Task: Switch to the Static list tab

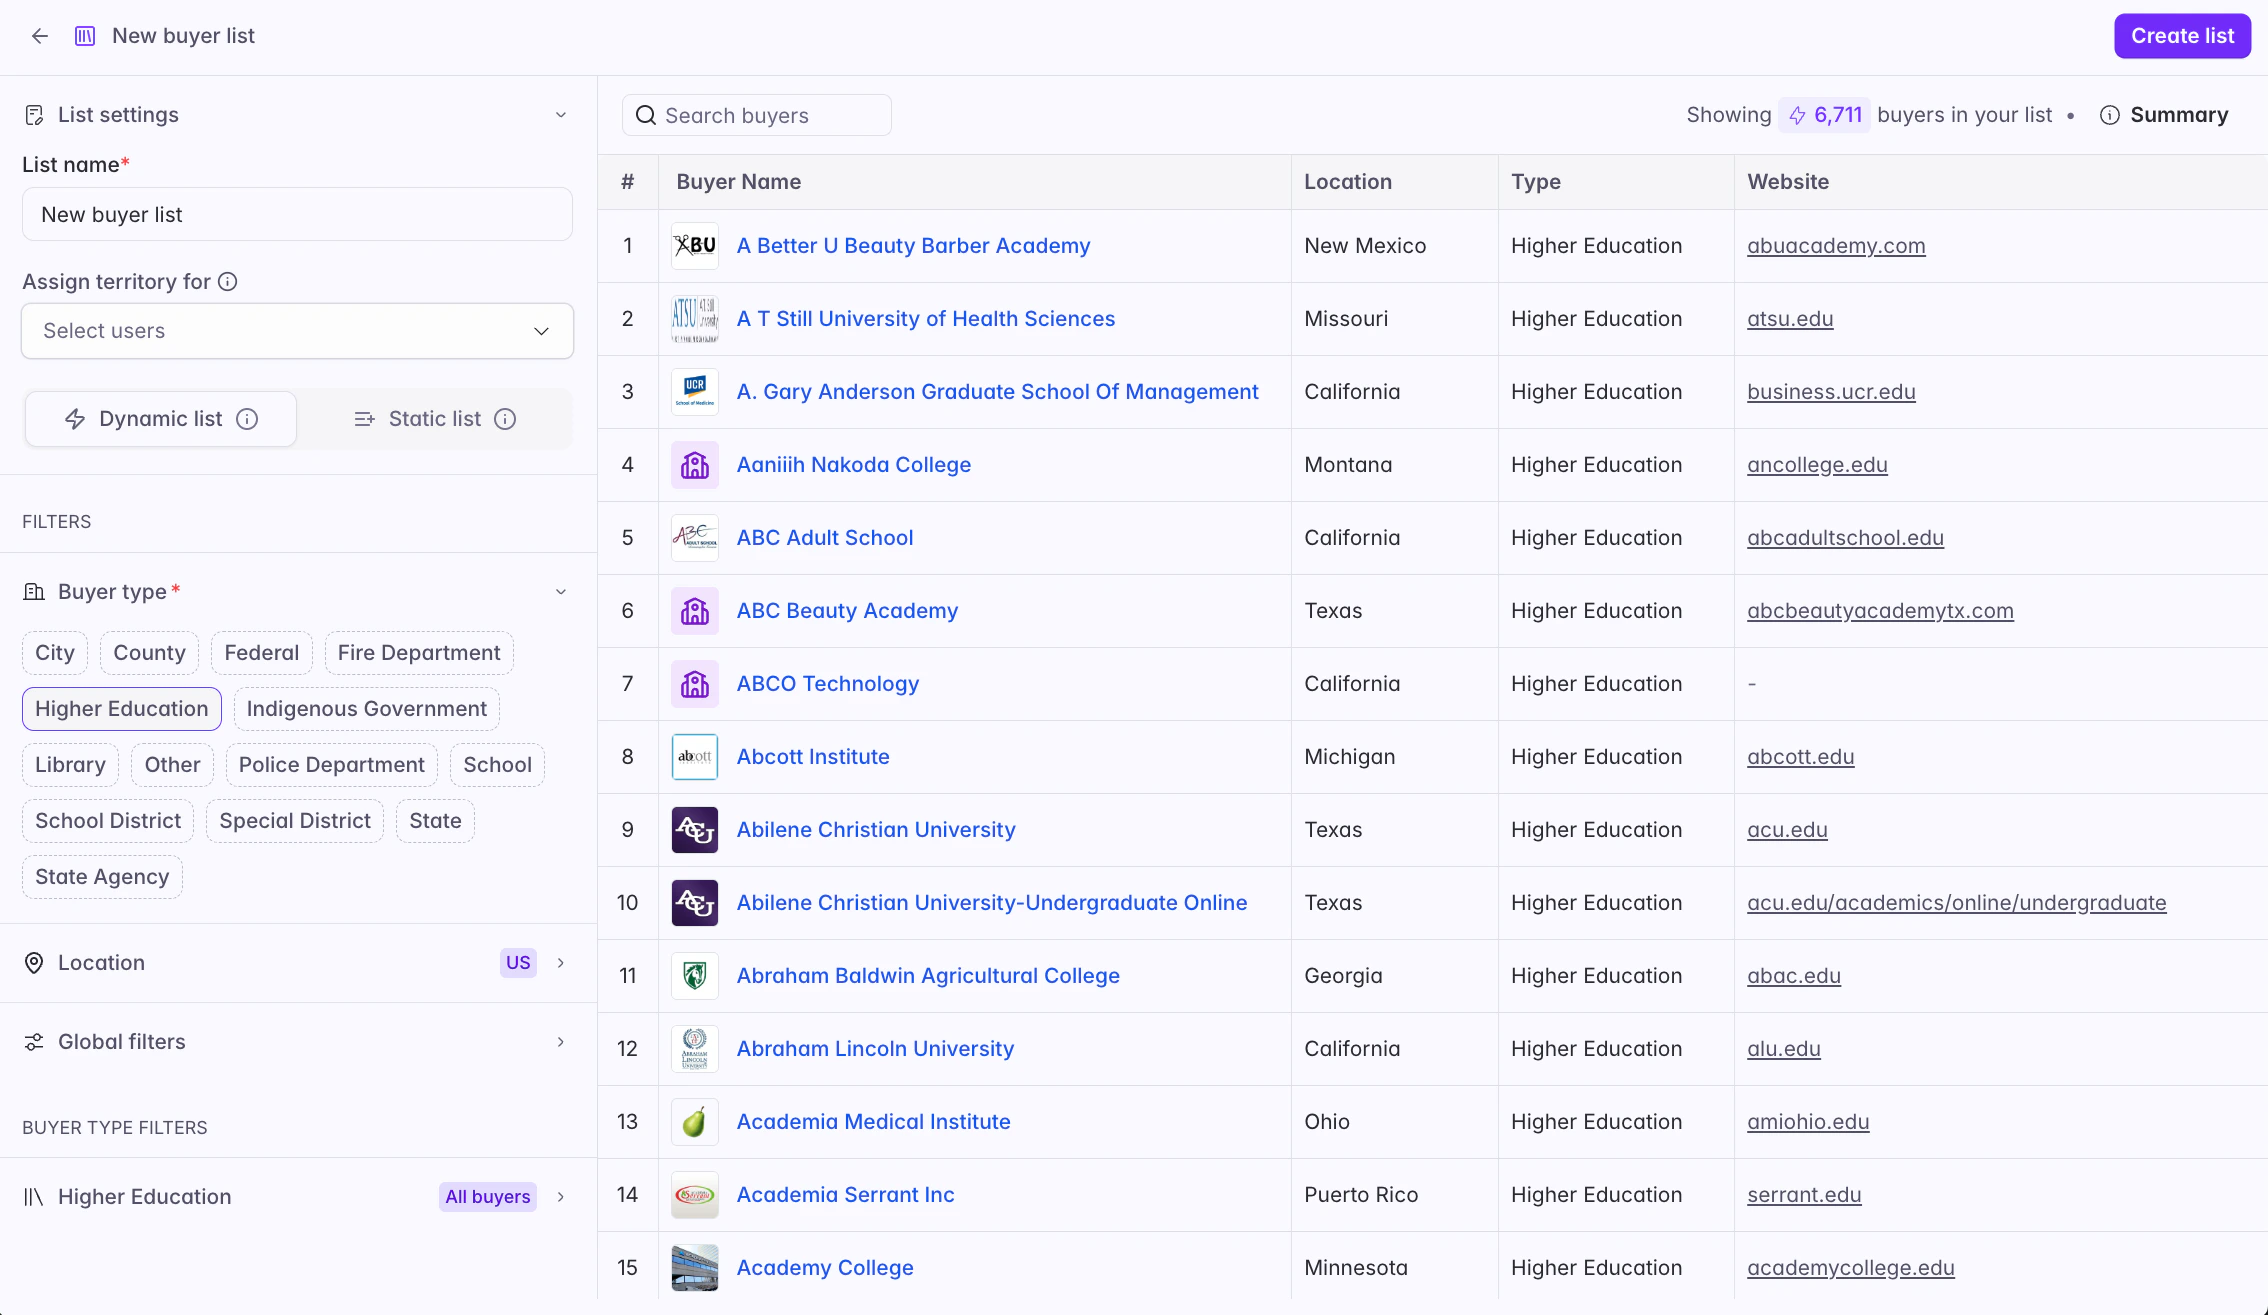Action: pyautogui.click(x=434, y=419)
